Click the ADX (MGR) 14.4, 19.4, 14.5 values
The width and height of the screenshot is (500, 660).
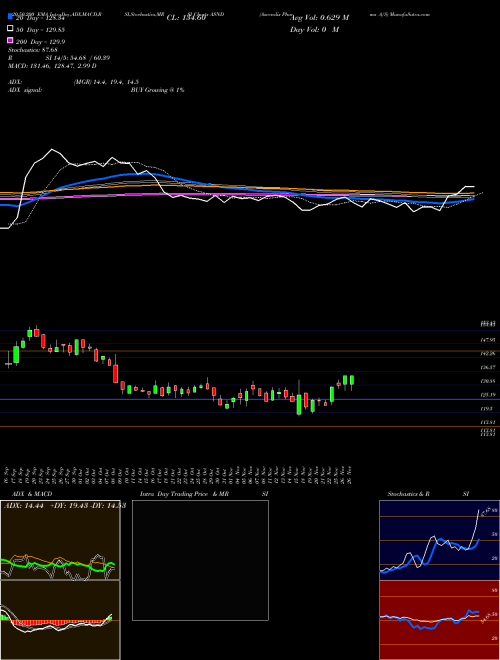tap(106, 82)
